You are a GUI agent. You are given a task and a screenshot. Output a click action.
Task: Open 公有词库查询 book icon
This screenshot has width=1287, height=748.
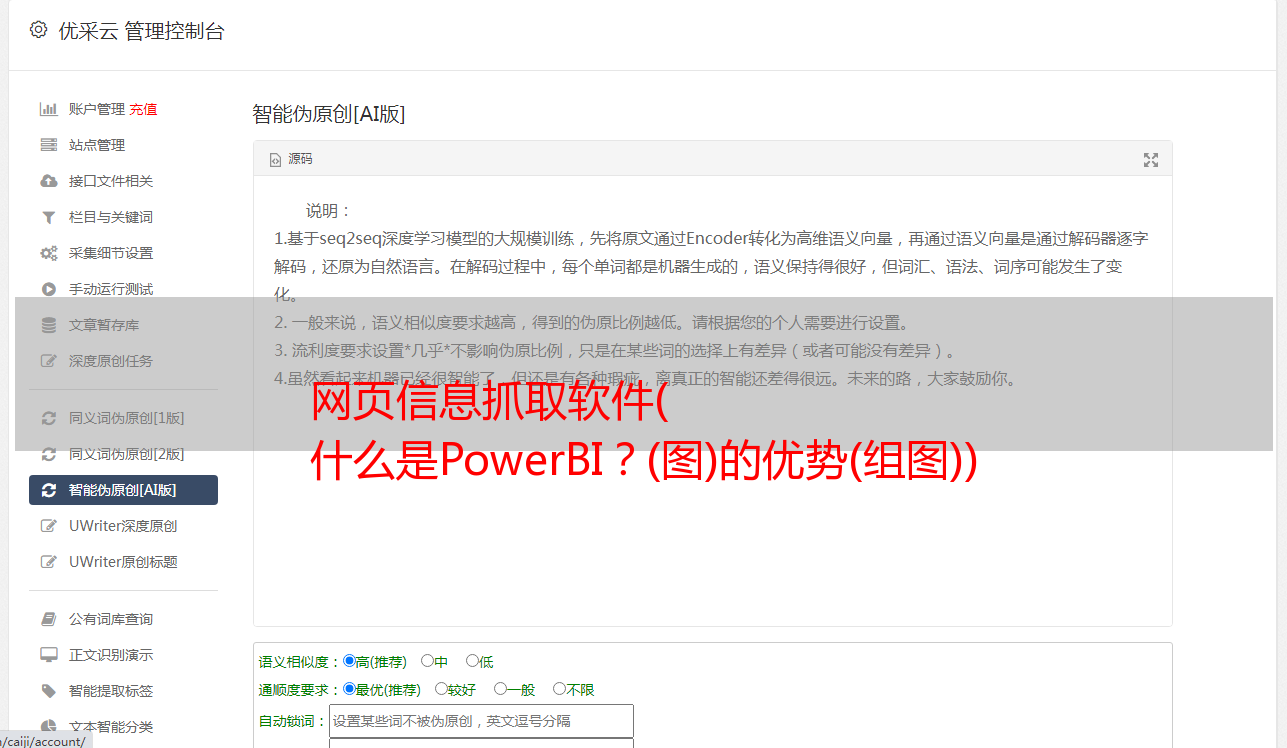pyautogui.click(x=48, y=619)
